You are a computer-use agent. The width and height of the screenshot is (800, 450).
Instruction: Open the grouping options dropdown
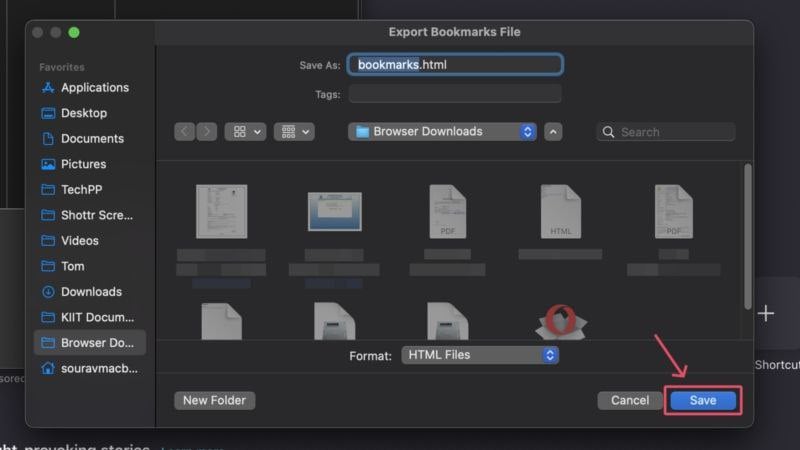[x=294, y=132]
